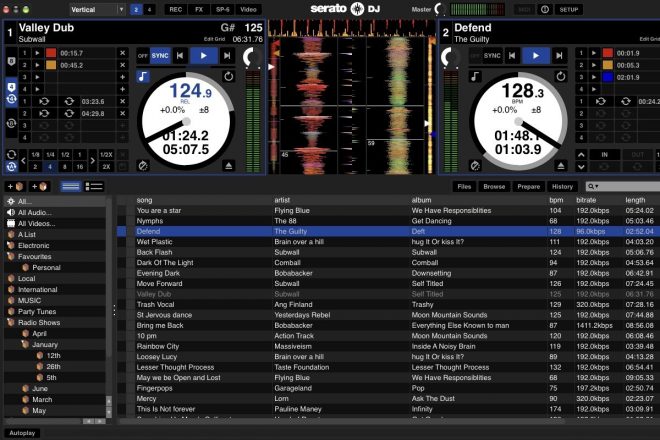Adjust the Master volume knob
Screen dimensions: 660x440
440,9
